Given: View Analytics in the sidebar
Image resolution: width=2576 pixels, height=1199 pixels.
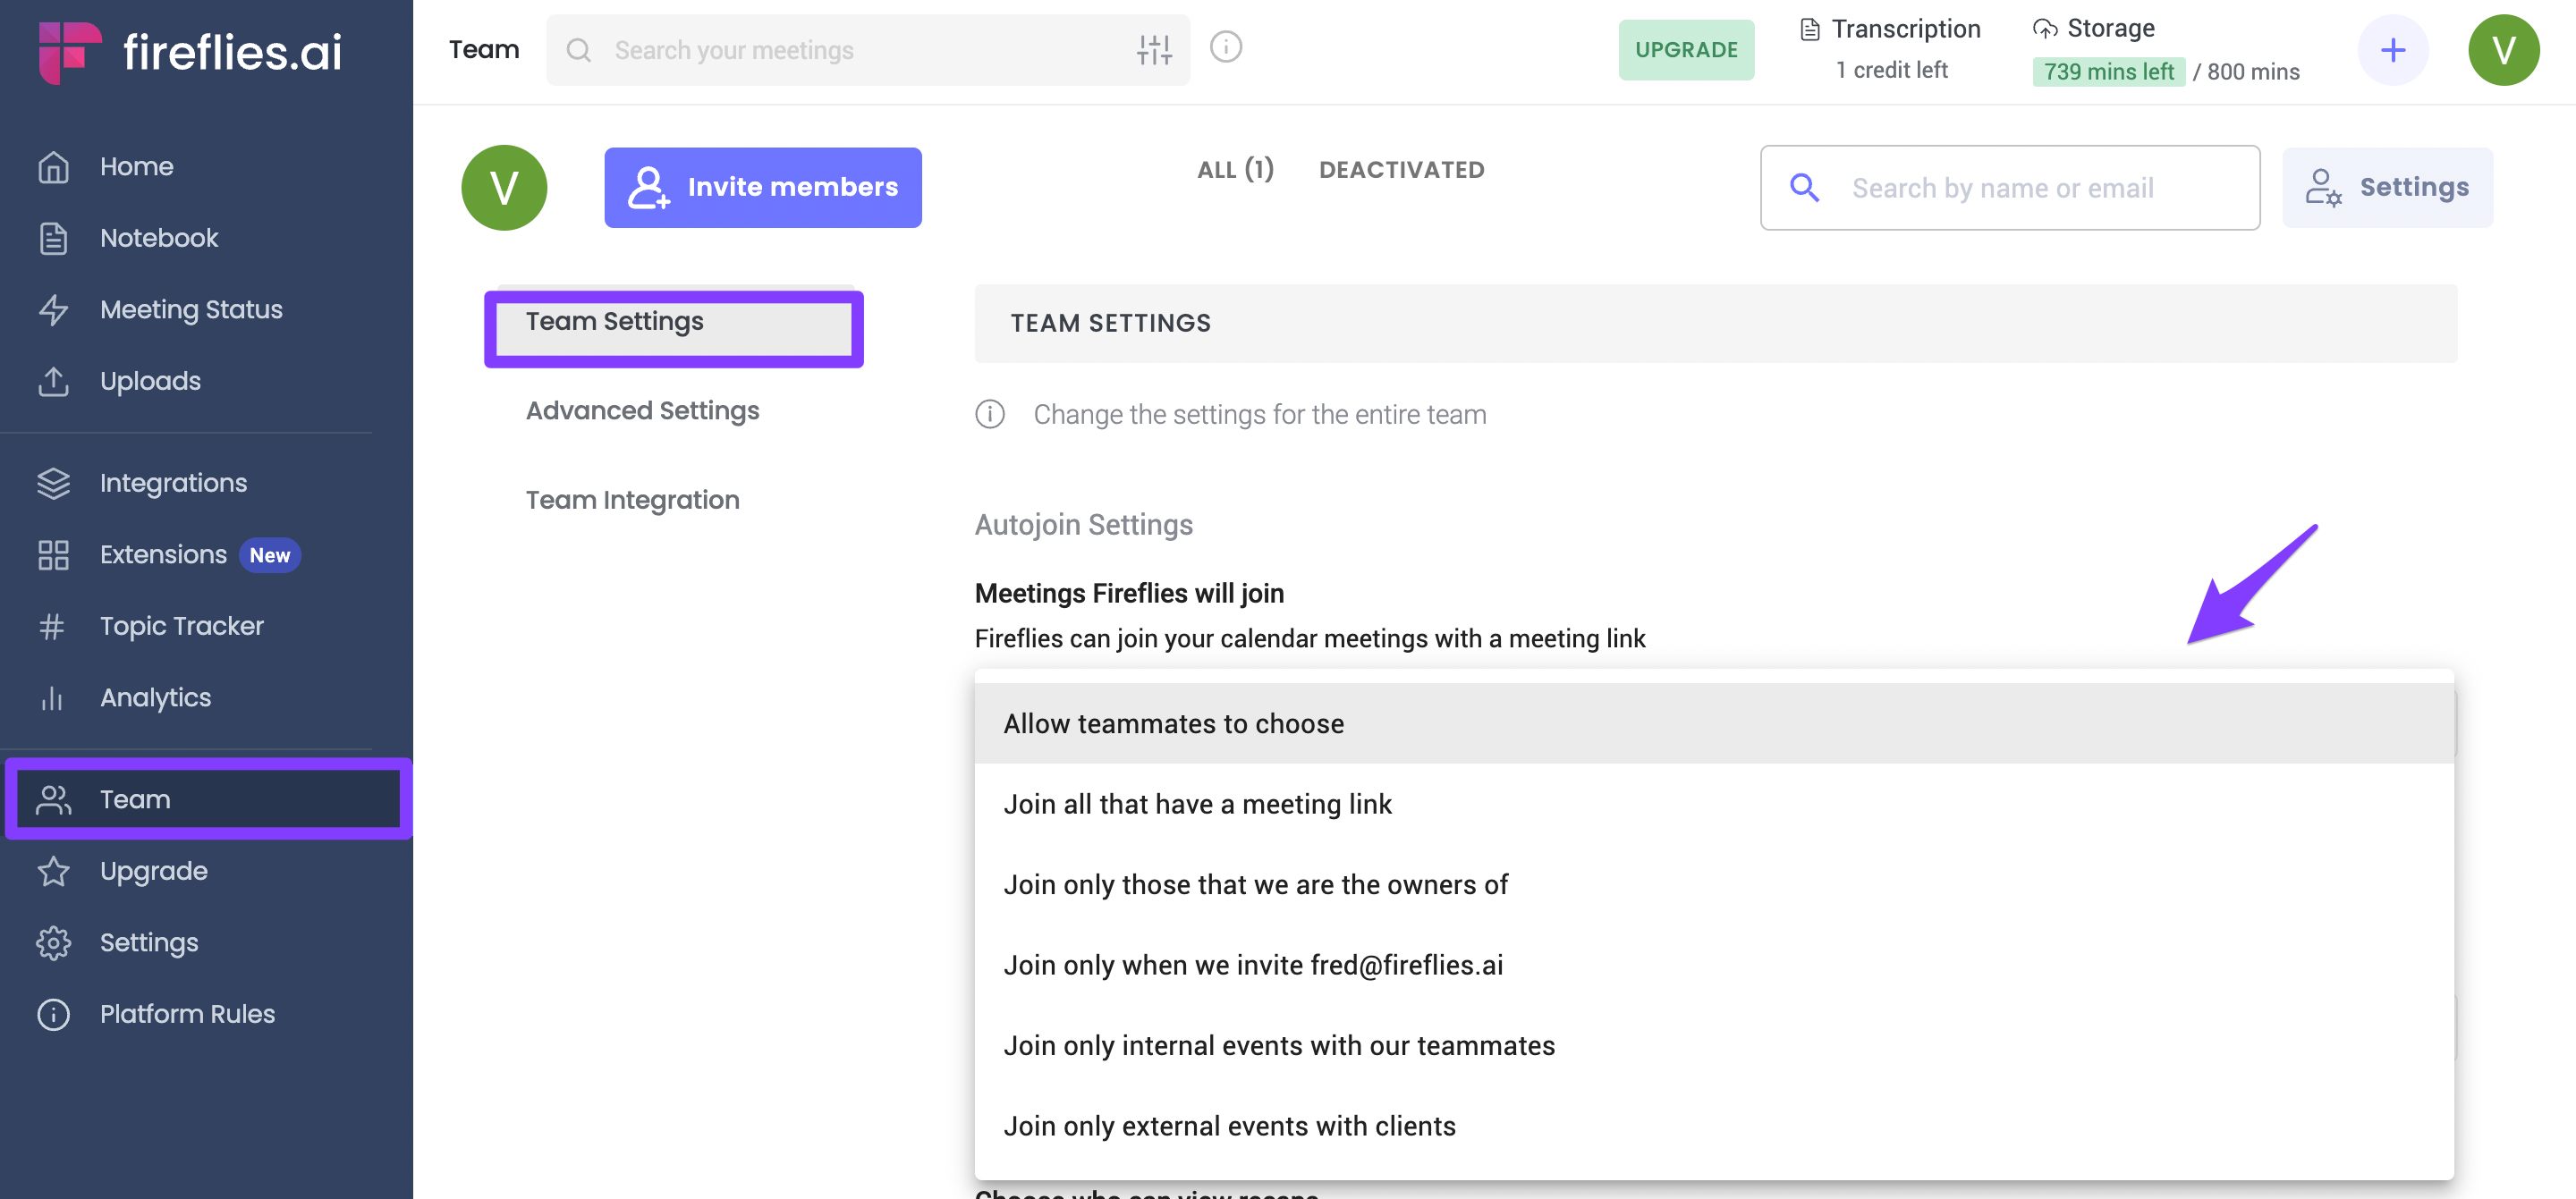Looking at the screenshot, I should coord(155,697).
